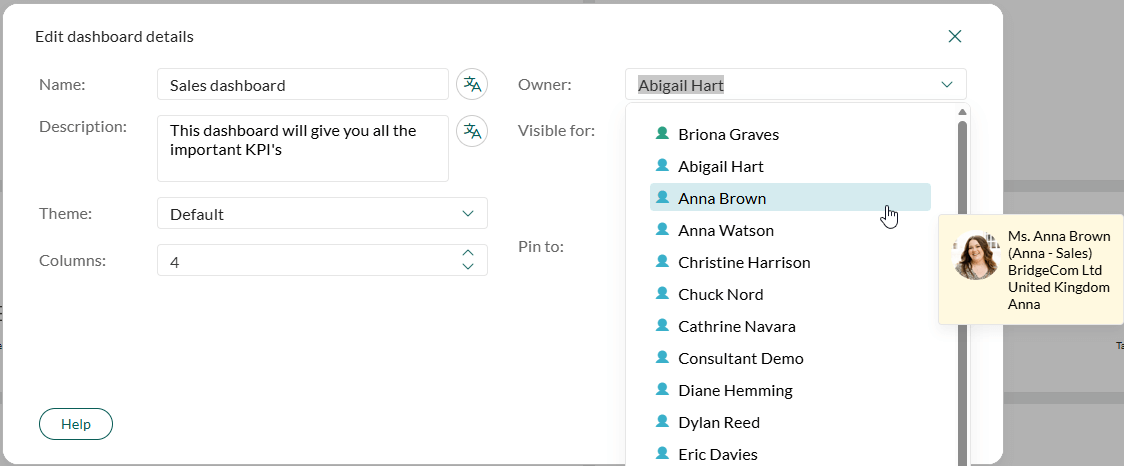This screenshot has height=466, width=1124.
Task: Close the Edit dashboard details dialog
Action: tap(955, 37)
